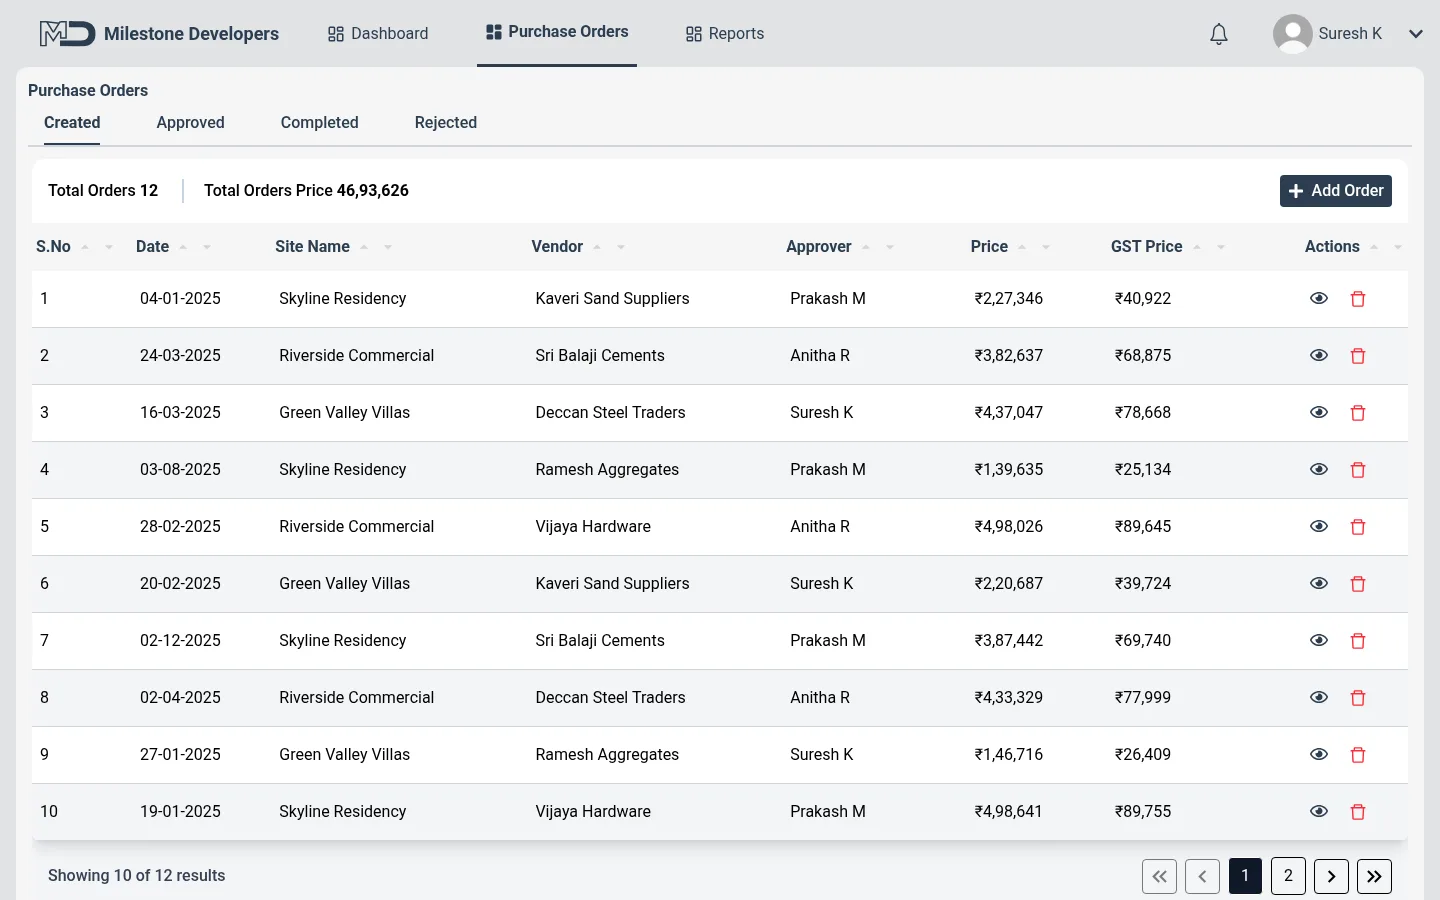Viewport: 1440px width, 900px height.
Task: Switch to the Approved tab
Action: click(x=190, y=123)
